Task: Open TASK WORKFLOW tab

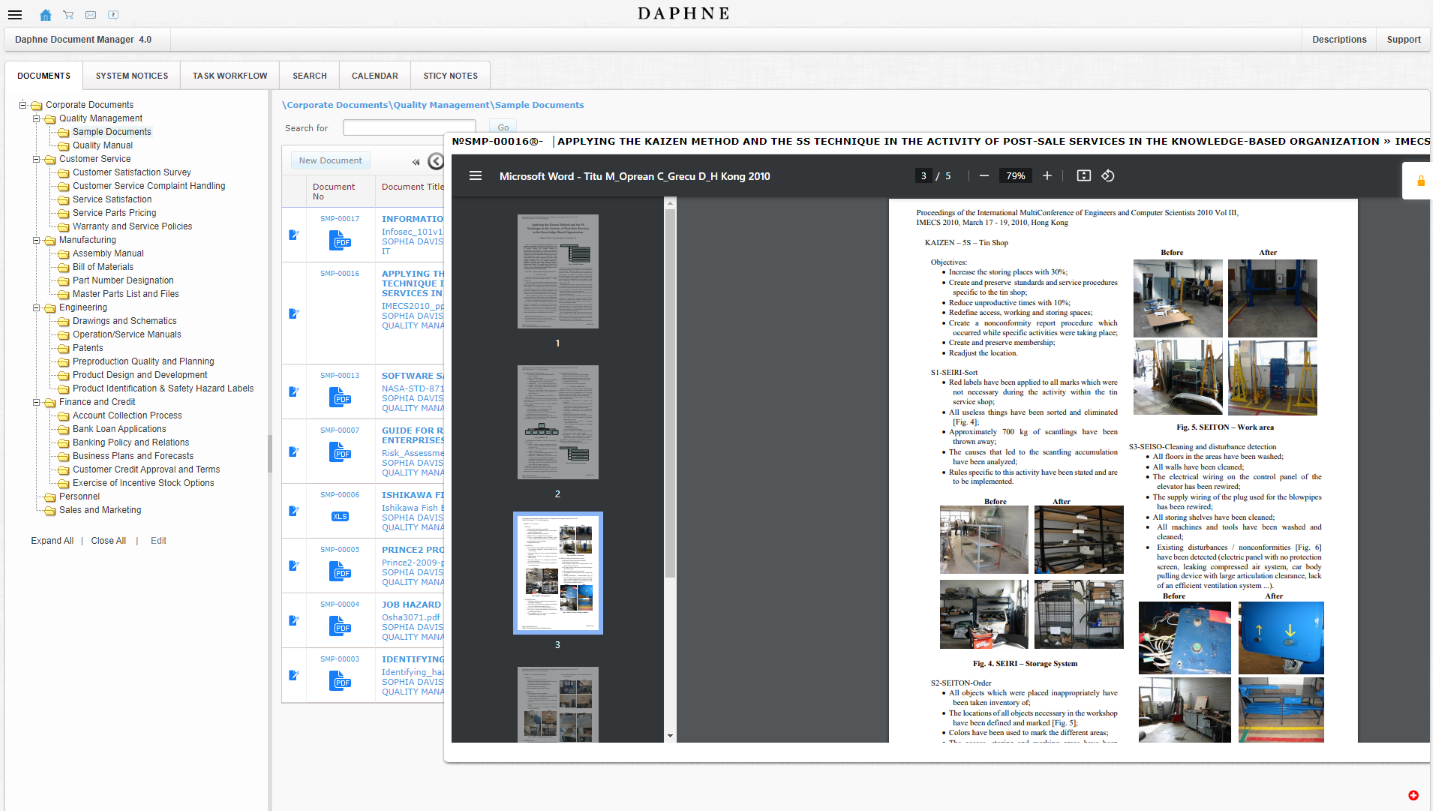Action: [x=230, y=76]
